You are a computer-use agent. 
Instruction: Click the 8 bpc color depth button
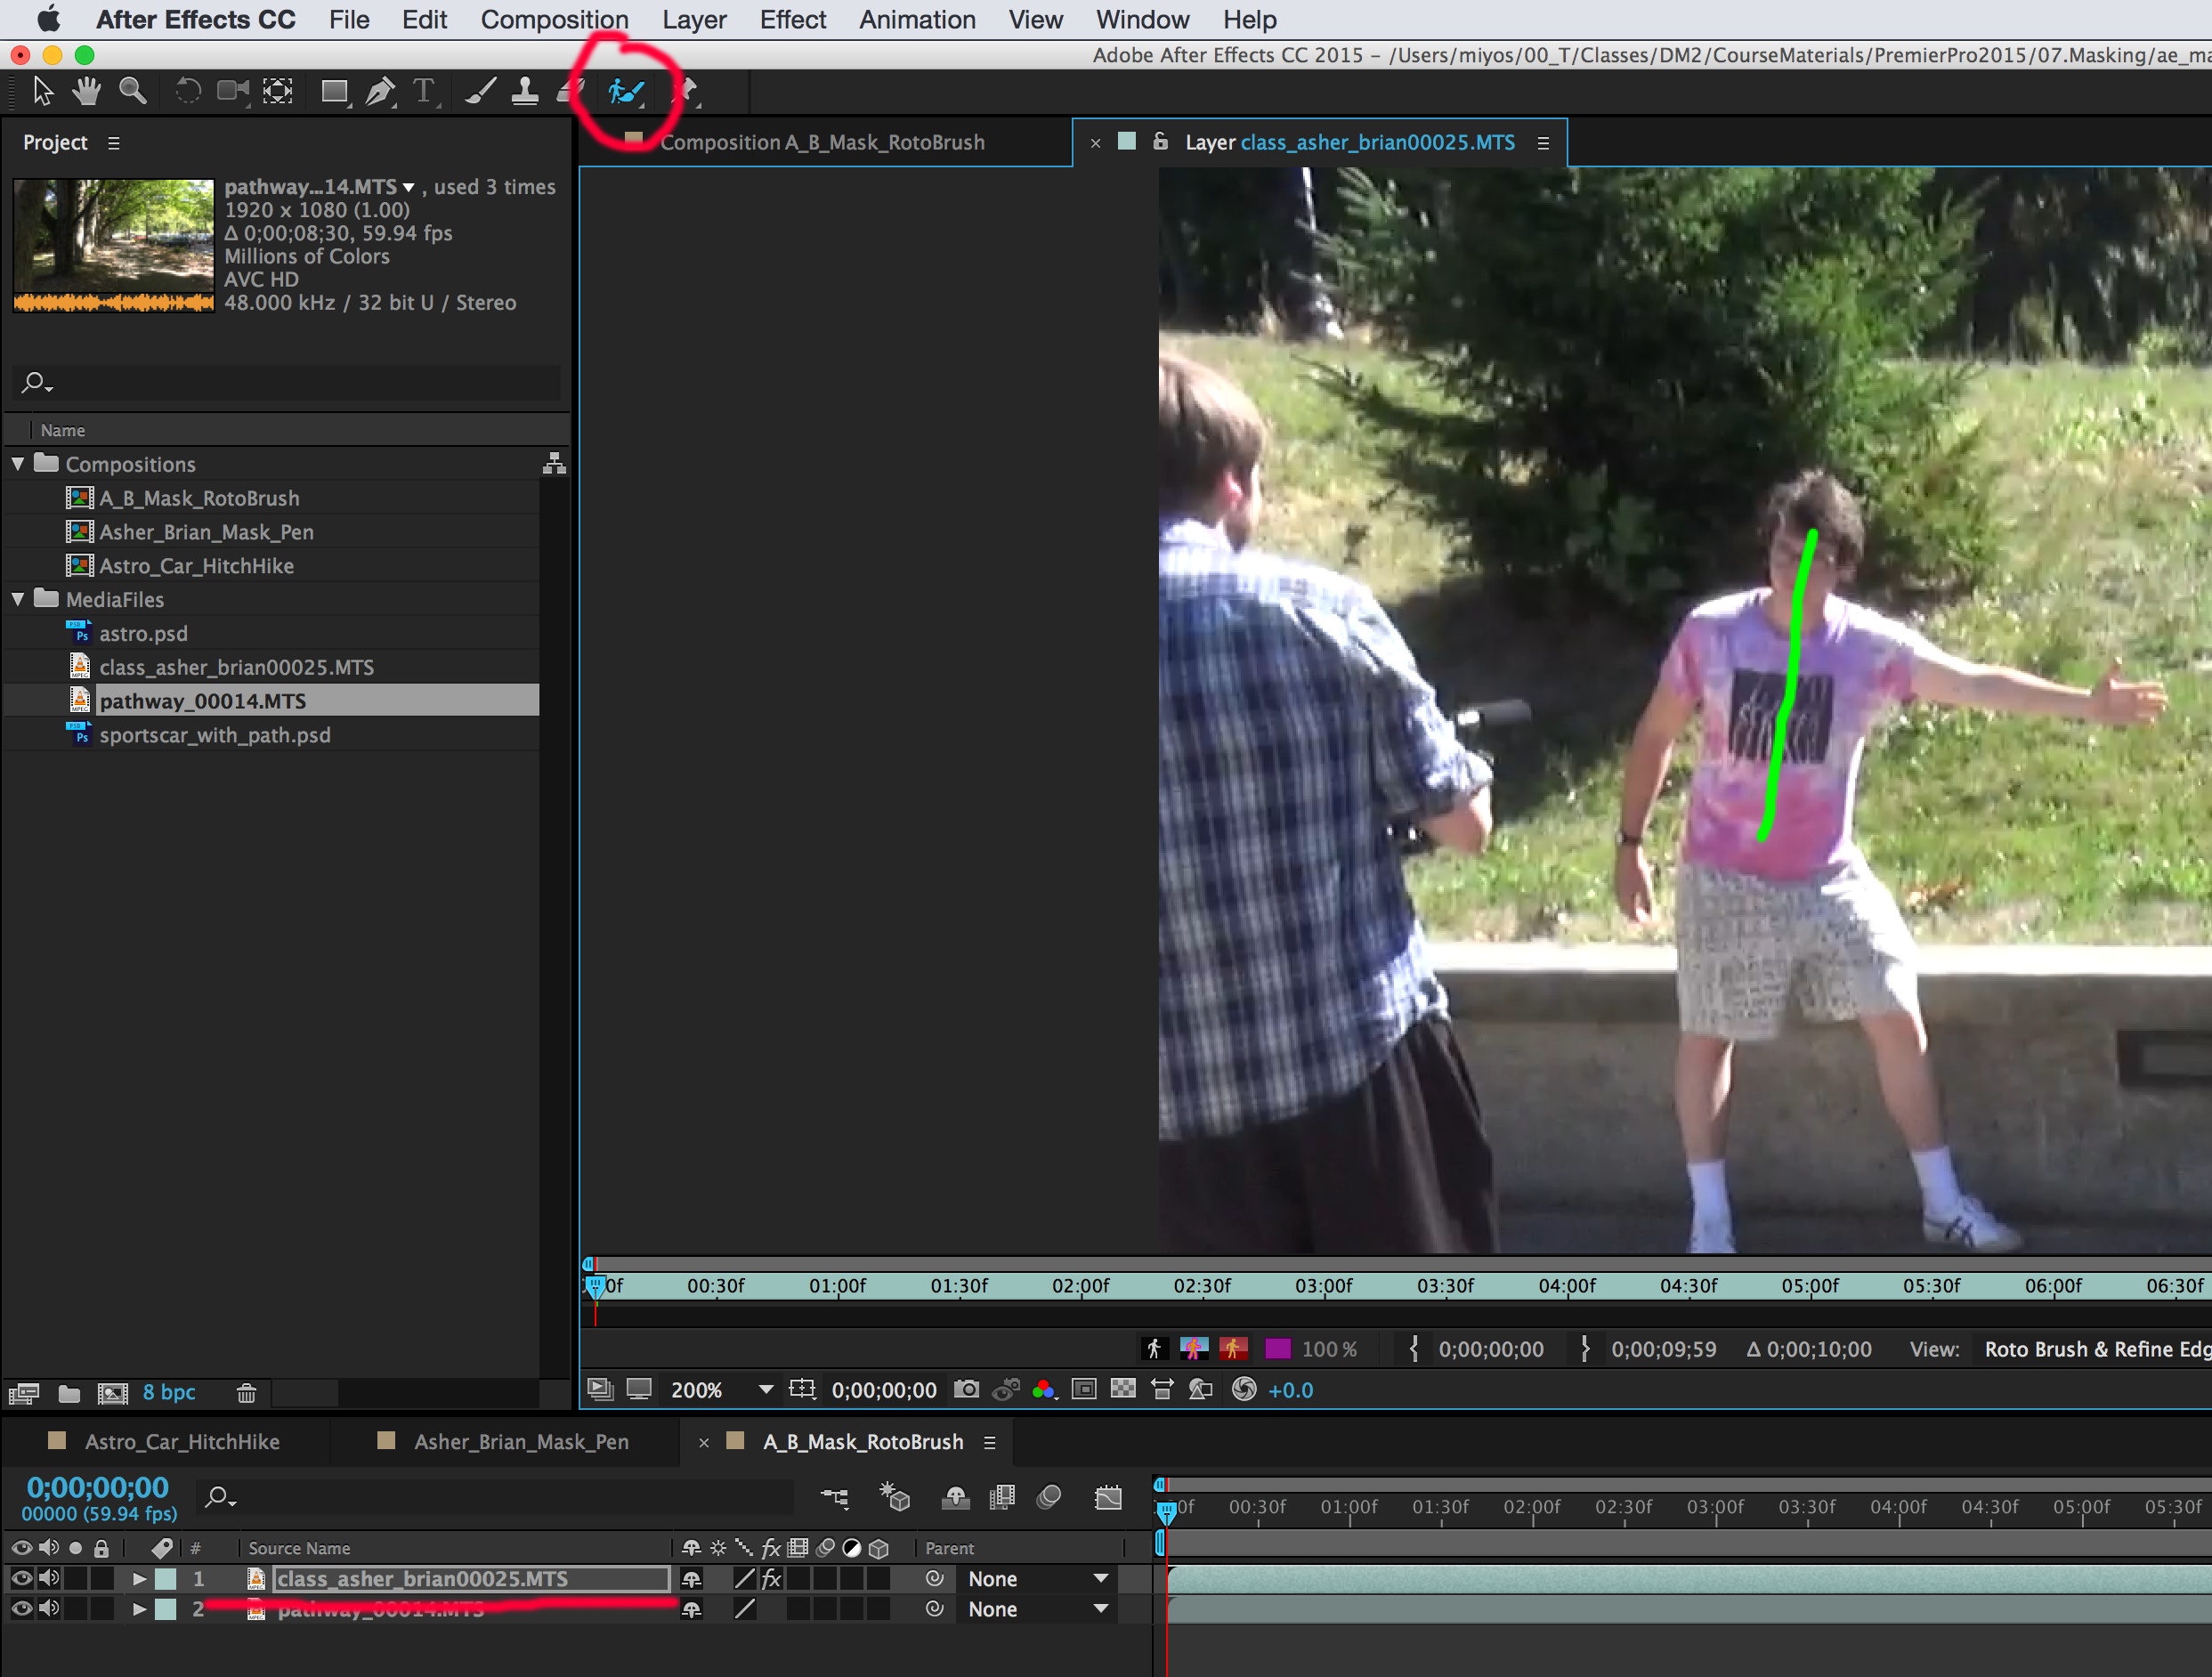click(168, 1392)
